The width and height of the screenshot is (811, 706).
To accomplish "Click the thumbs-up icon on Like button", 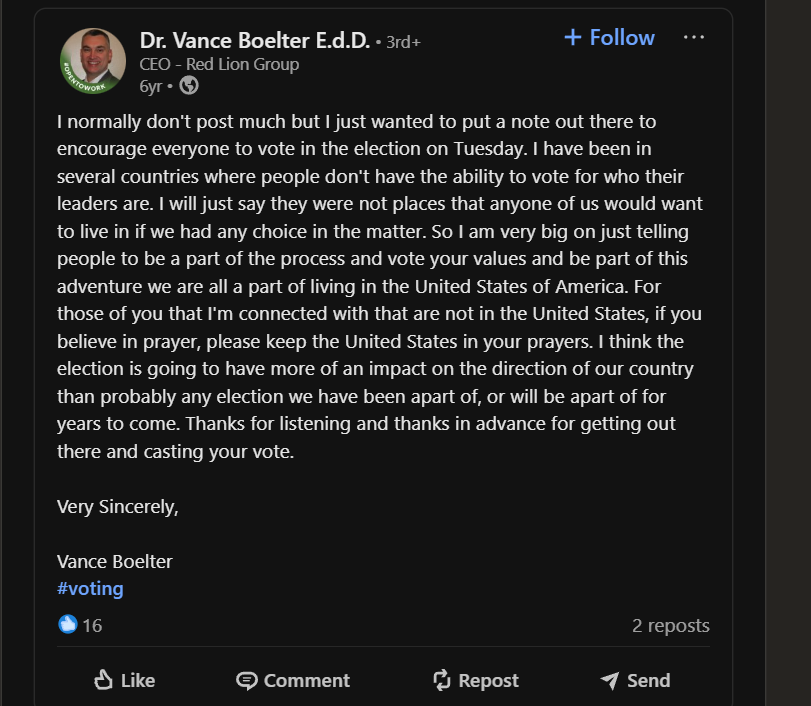I will [x=103, y=680].
